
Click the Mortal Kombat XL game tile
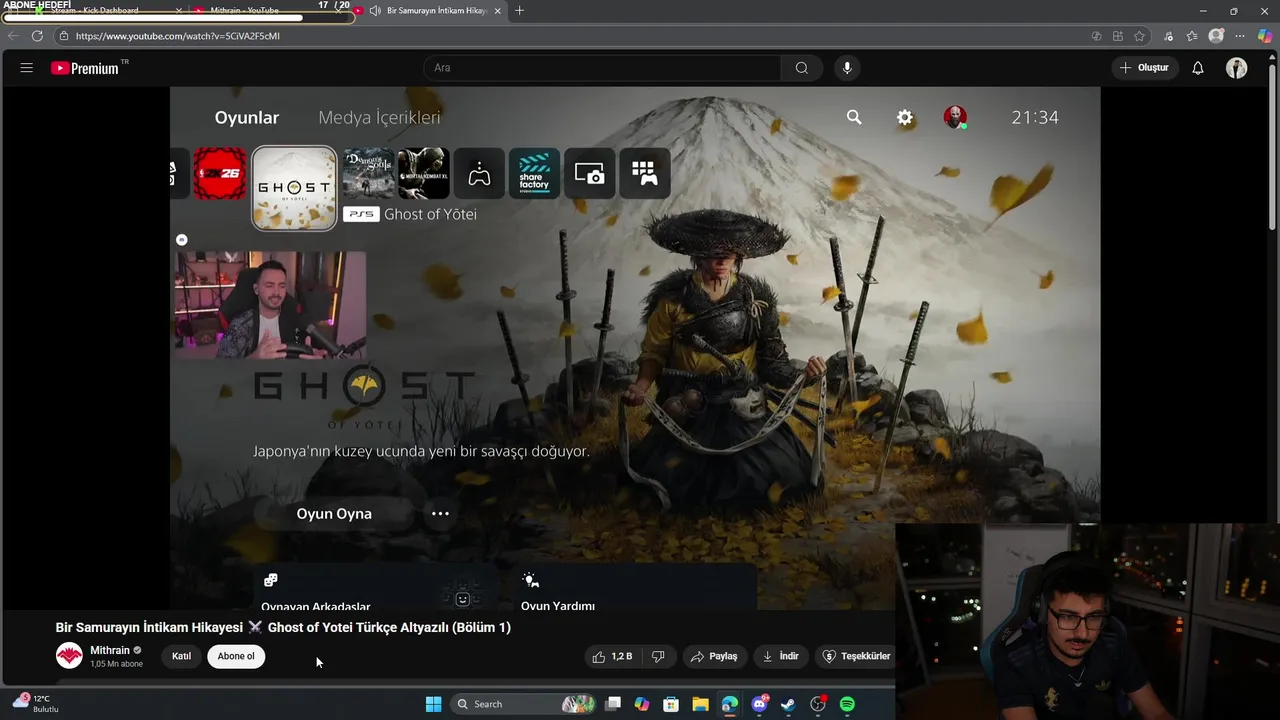(424, 174)
